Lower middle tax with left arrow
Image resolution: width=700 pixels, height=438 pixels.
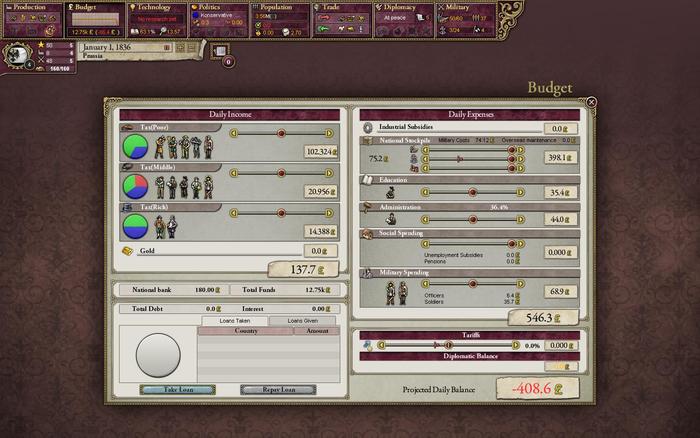pos(233,173)
